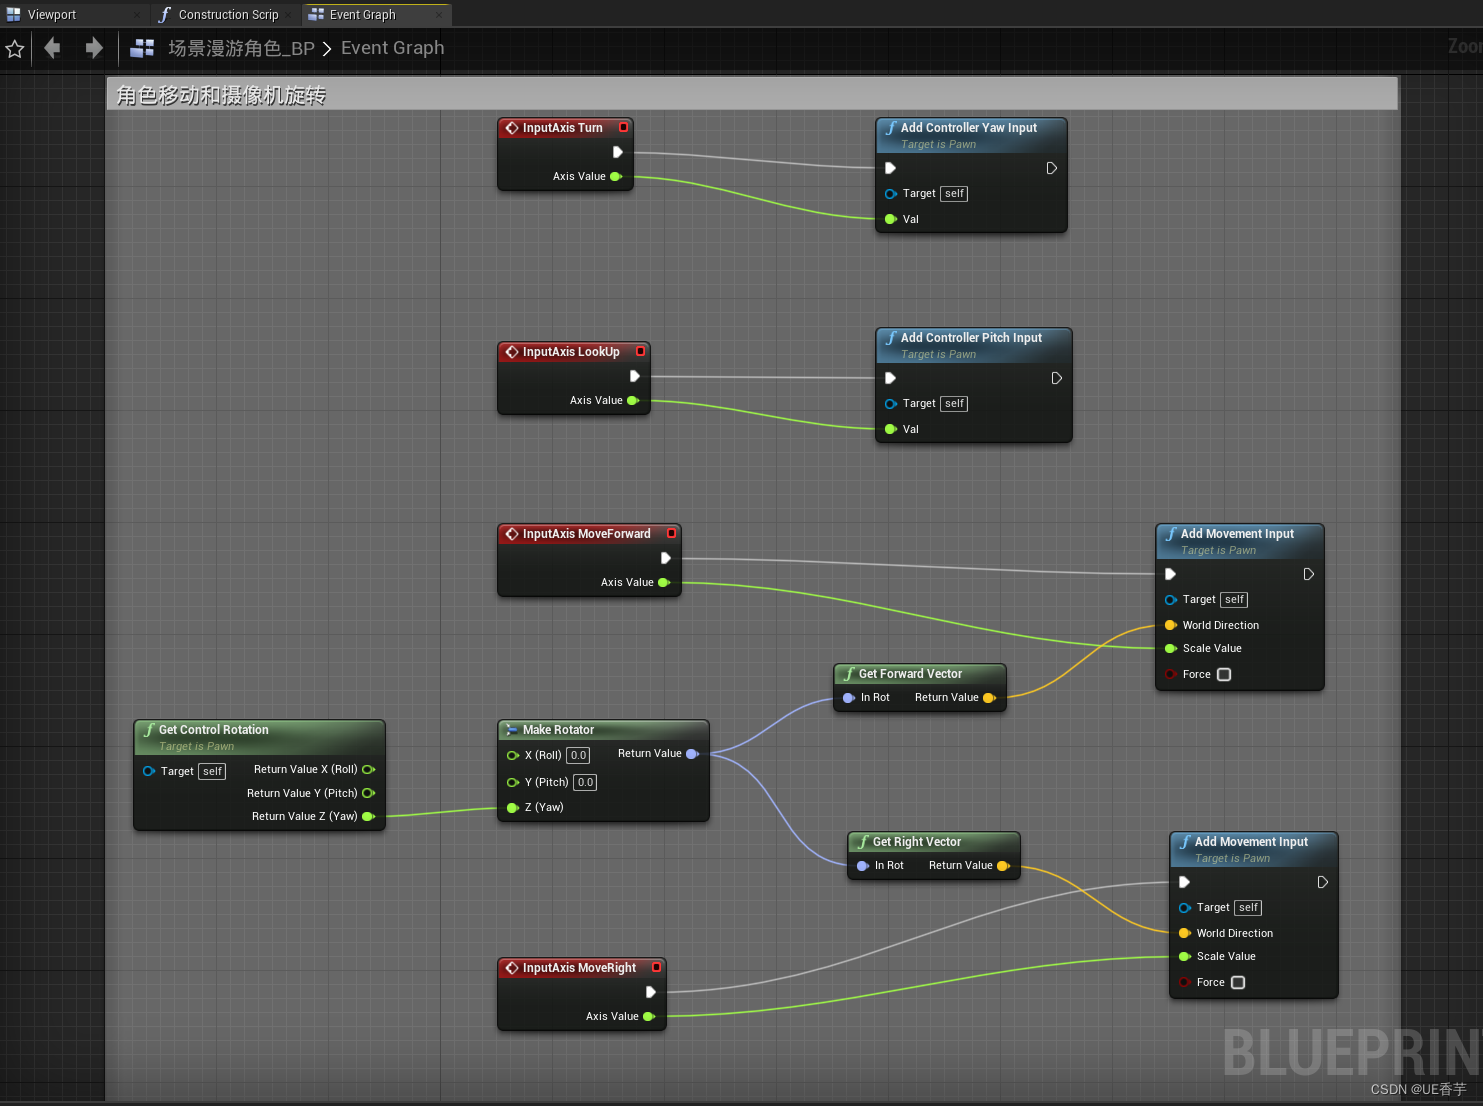Image resolution: width=1483 pixels, height=1106 pixels.
Task: Click the InputAxis Turn delegate red pin
Action: [623, 127]
